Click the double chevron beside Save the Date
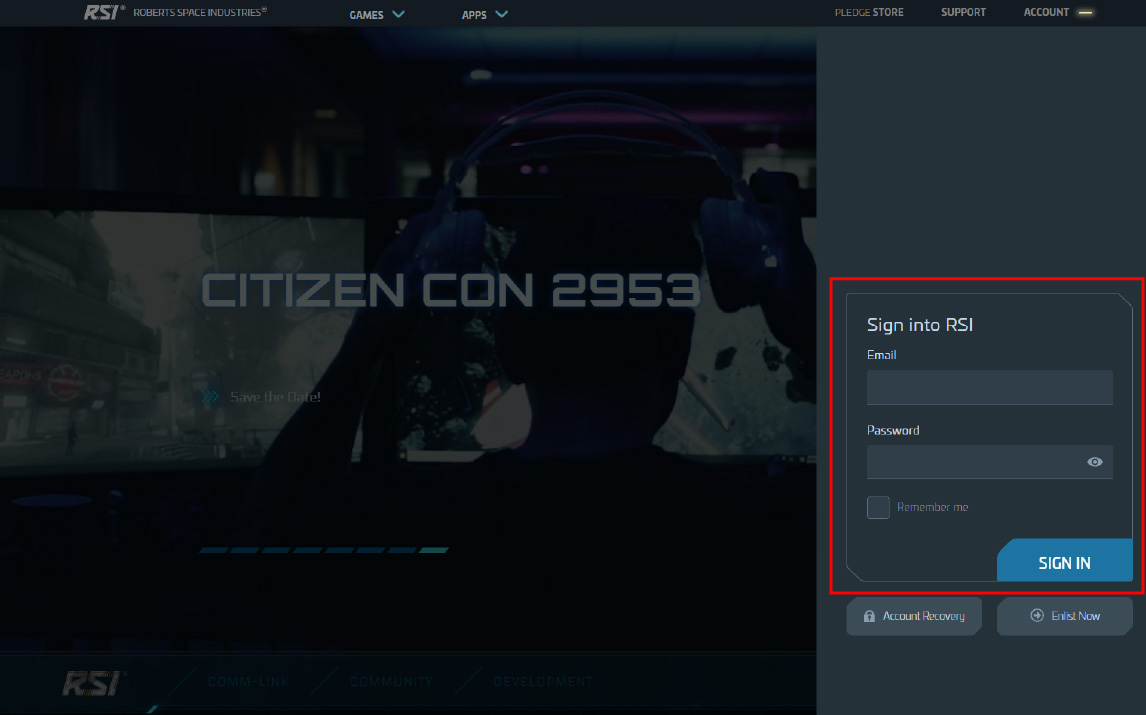 (x=211, y=397)
